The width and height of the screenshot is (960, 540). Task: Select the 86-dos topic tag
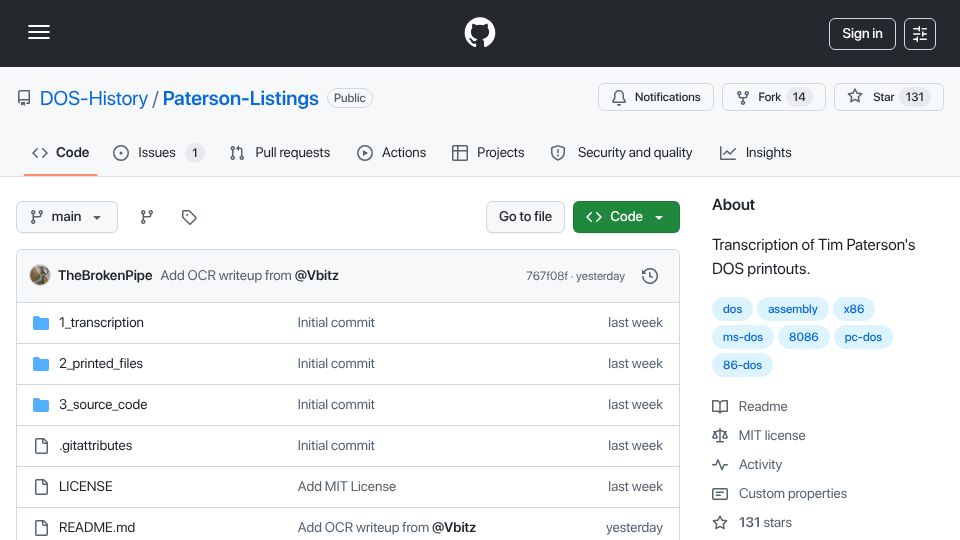tap(743, 366)
